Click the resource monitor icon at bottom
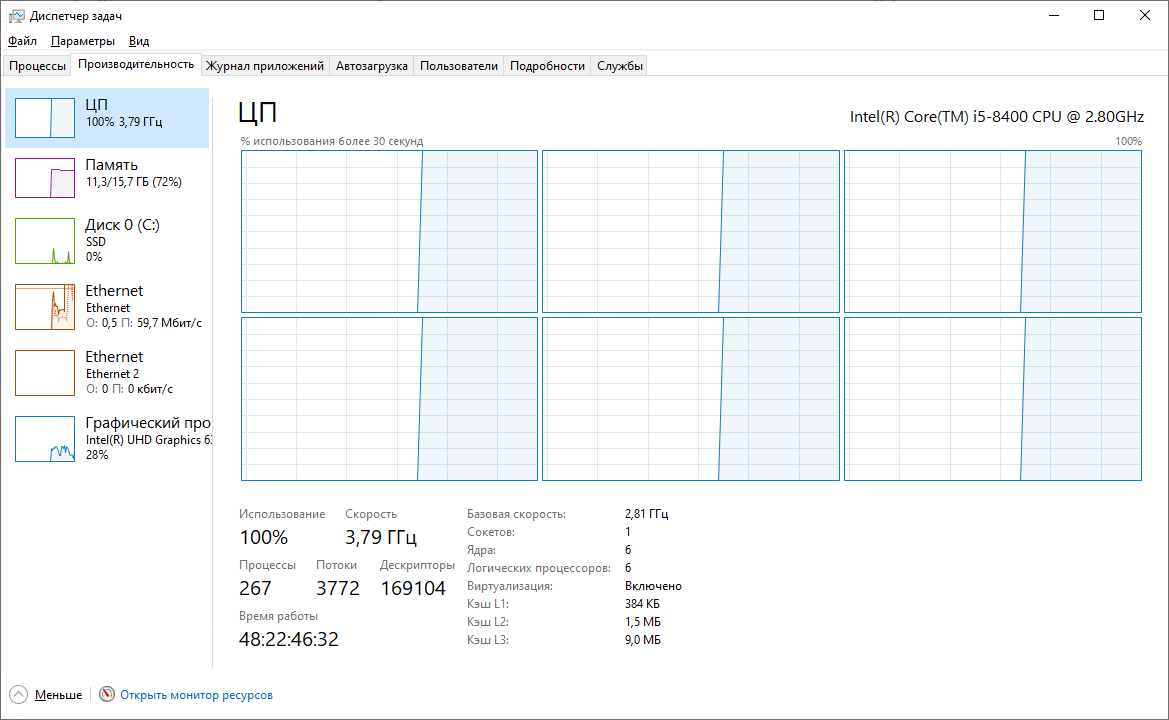 pos(106,695)
